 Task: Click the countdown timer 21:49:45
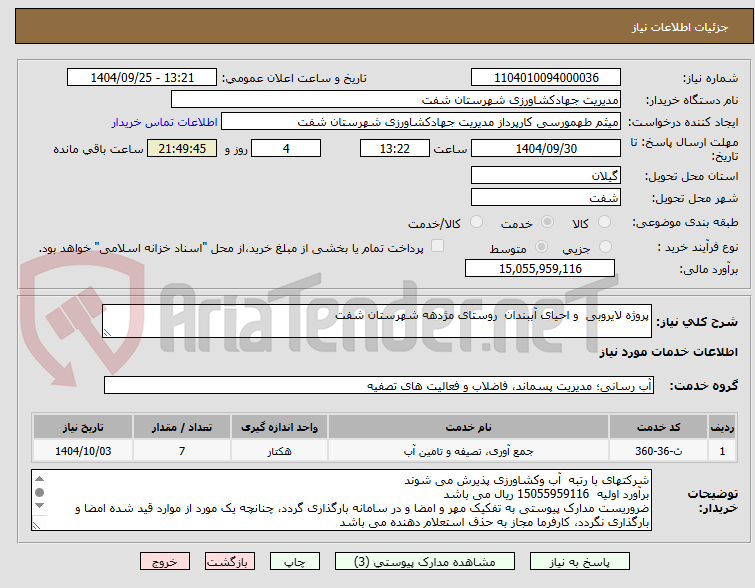(182, 148)
